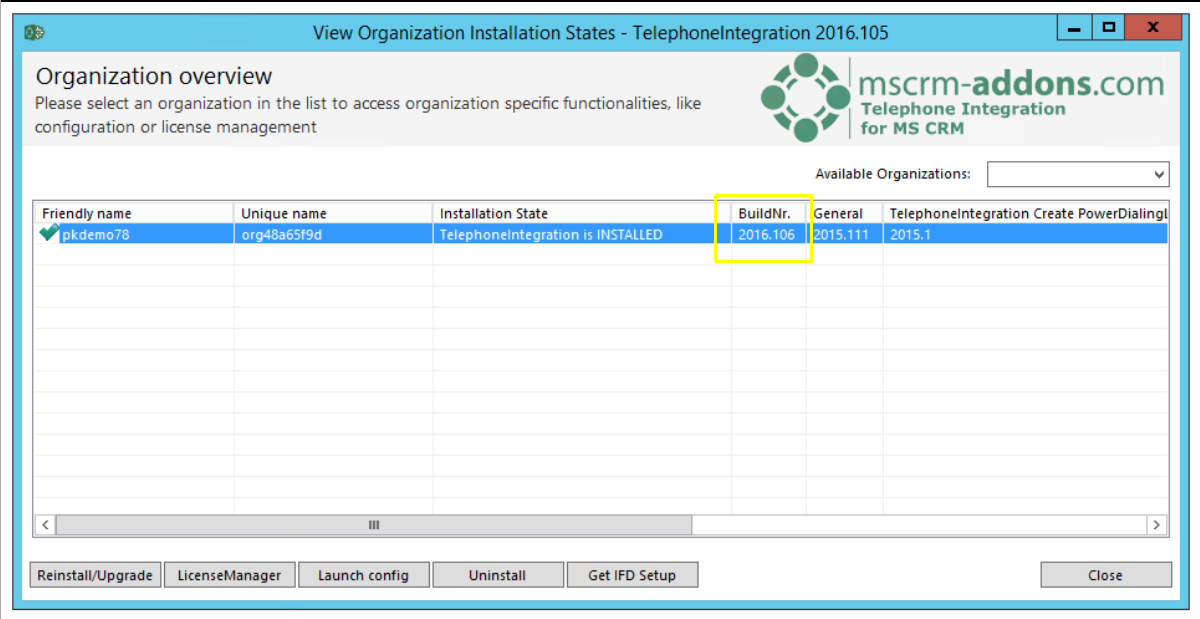
Task: Sort by the Unique name column header
Action: click(x=333, y=213)
